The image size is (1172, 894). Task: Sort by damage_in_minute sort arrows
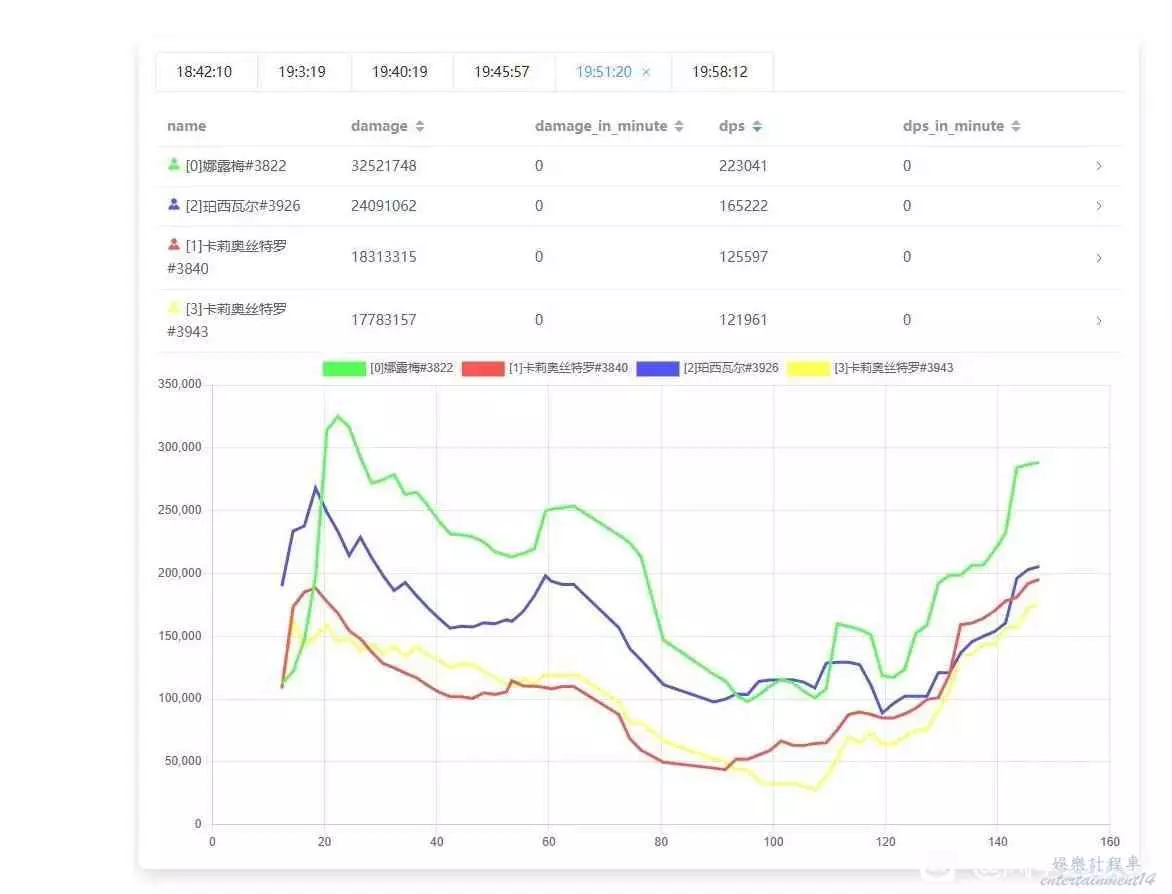click(679, 127)
